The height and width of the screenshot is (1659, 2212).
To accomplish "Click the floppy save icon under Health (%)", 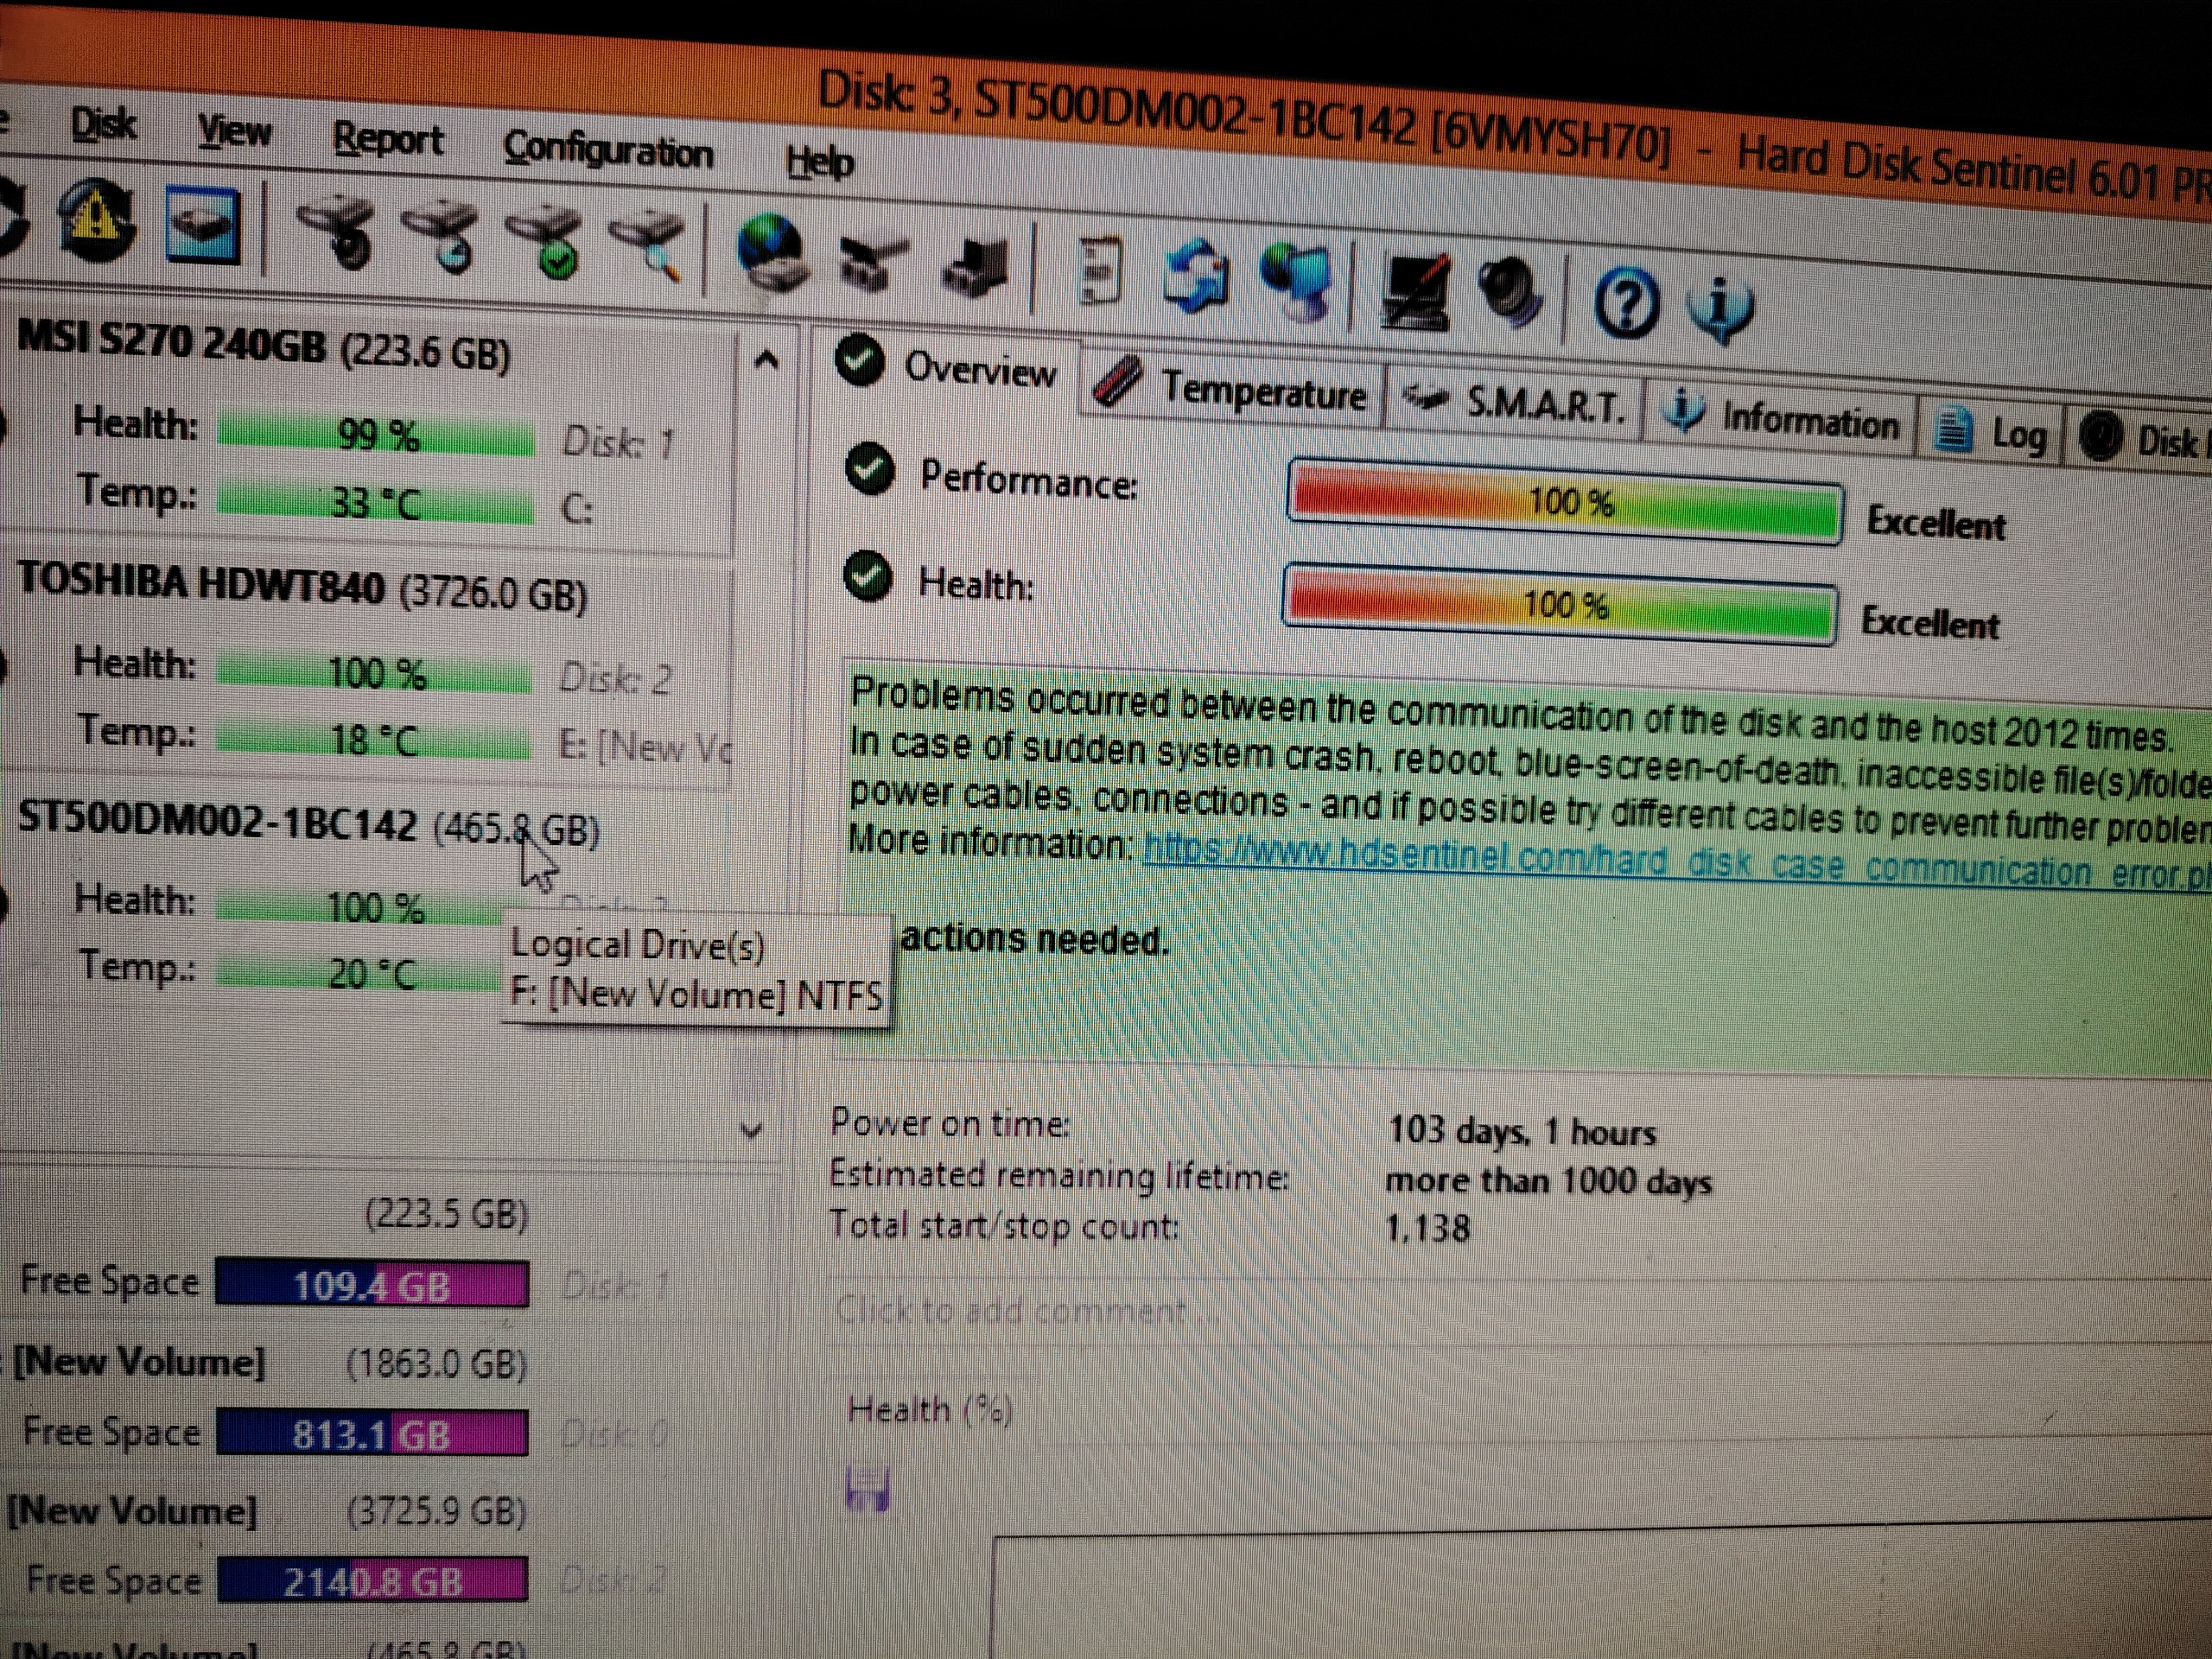I will 867,1489.
